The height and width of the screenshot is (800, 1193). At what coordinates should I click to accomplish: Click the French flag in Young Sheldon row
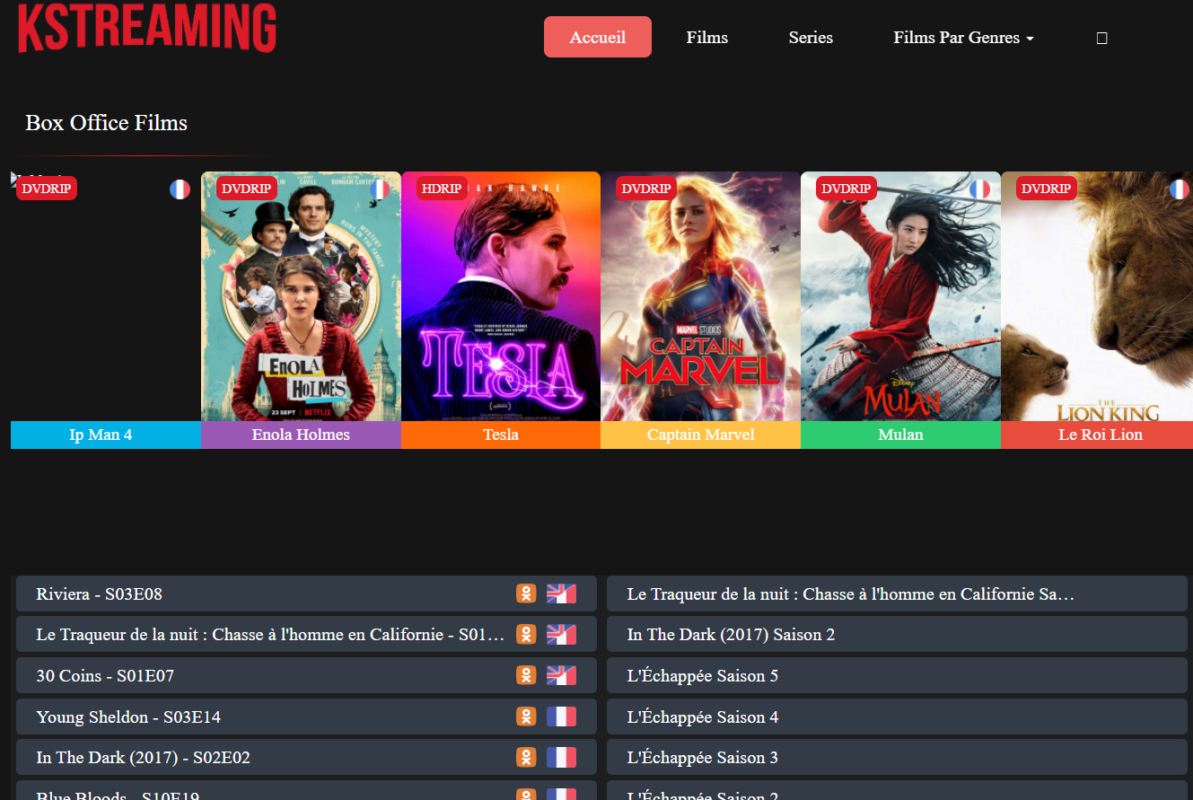pos(562,716)
